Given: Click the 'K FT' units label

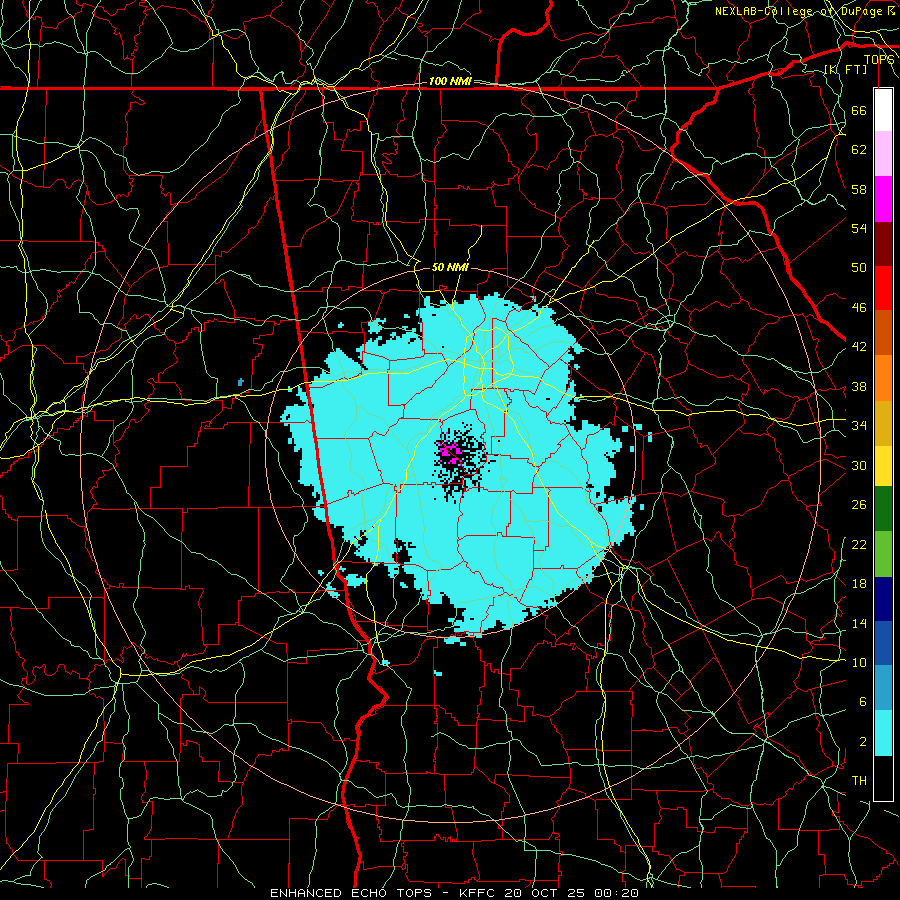Looking at the screenshot, I should tap(846, 69).
